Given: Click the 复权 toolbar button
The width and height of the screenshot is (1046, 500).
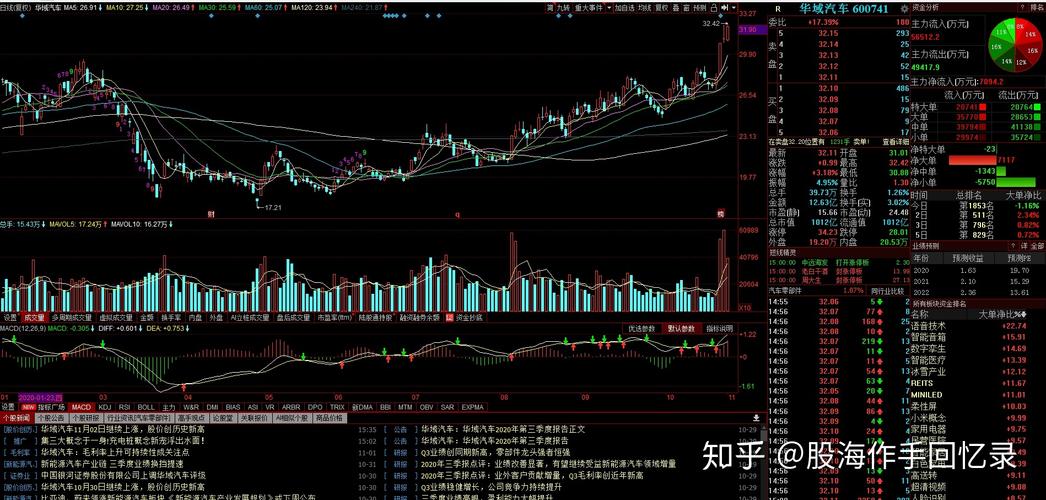Looking at the screenshot, I should point(662,8).
